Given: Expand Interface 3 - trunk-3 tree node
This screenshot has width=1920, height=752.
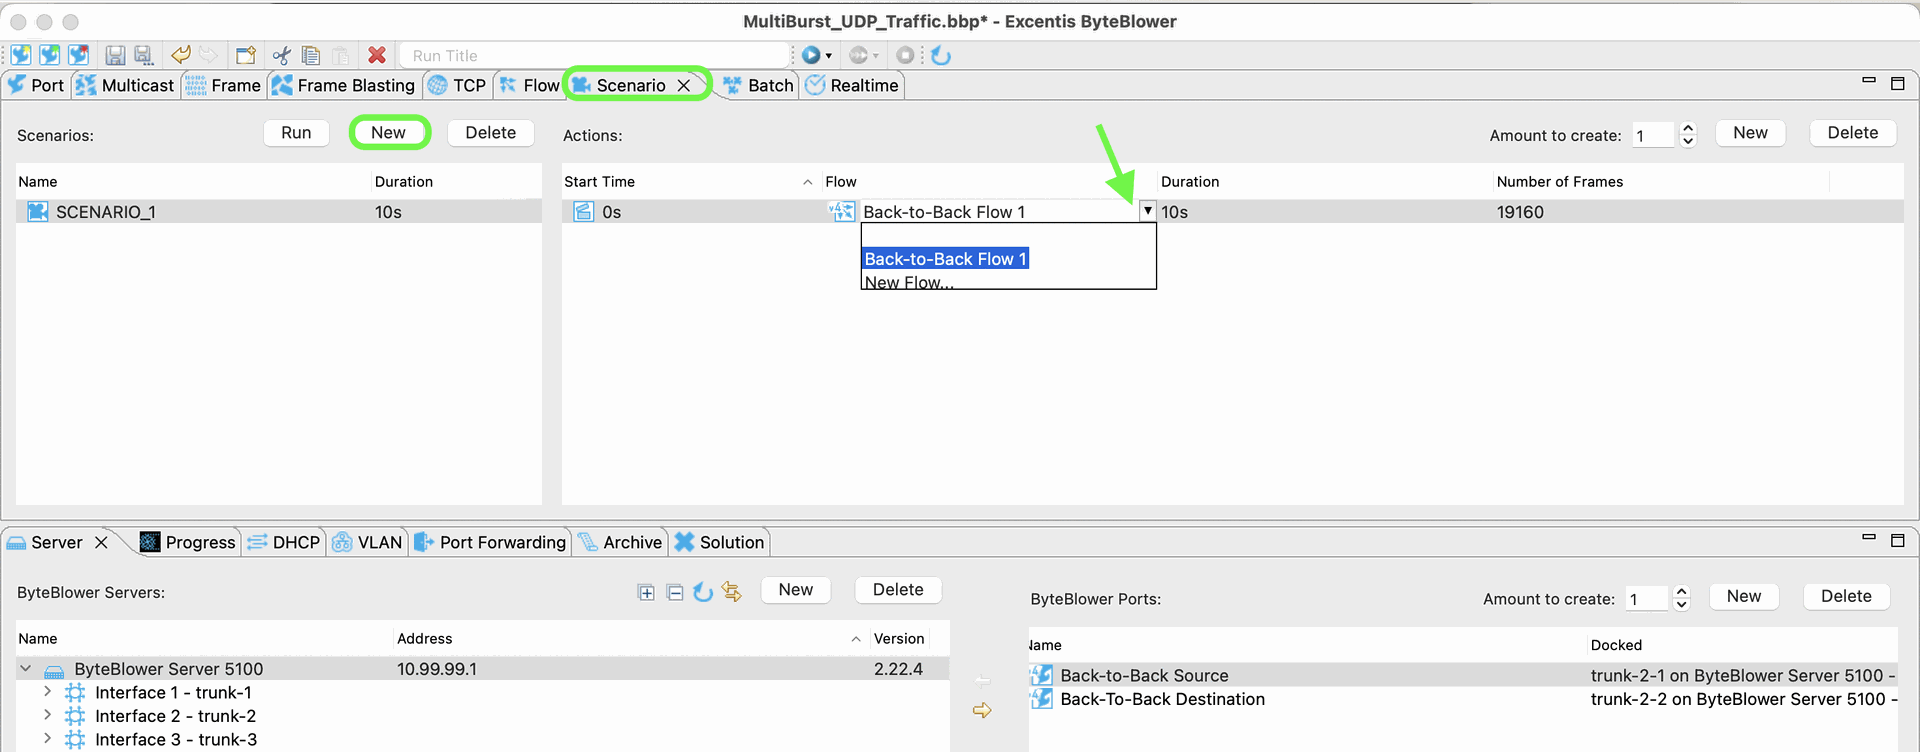Looking at the screenshot, I should [x=47, y=739].
